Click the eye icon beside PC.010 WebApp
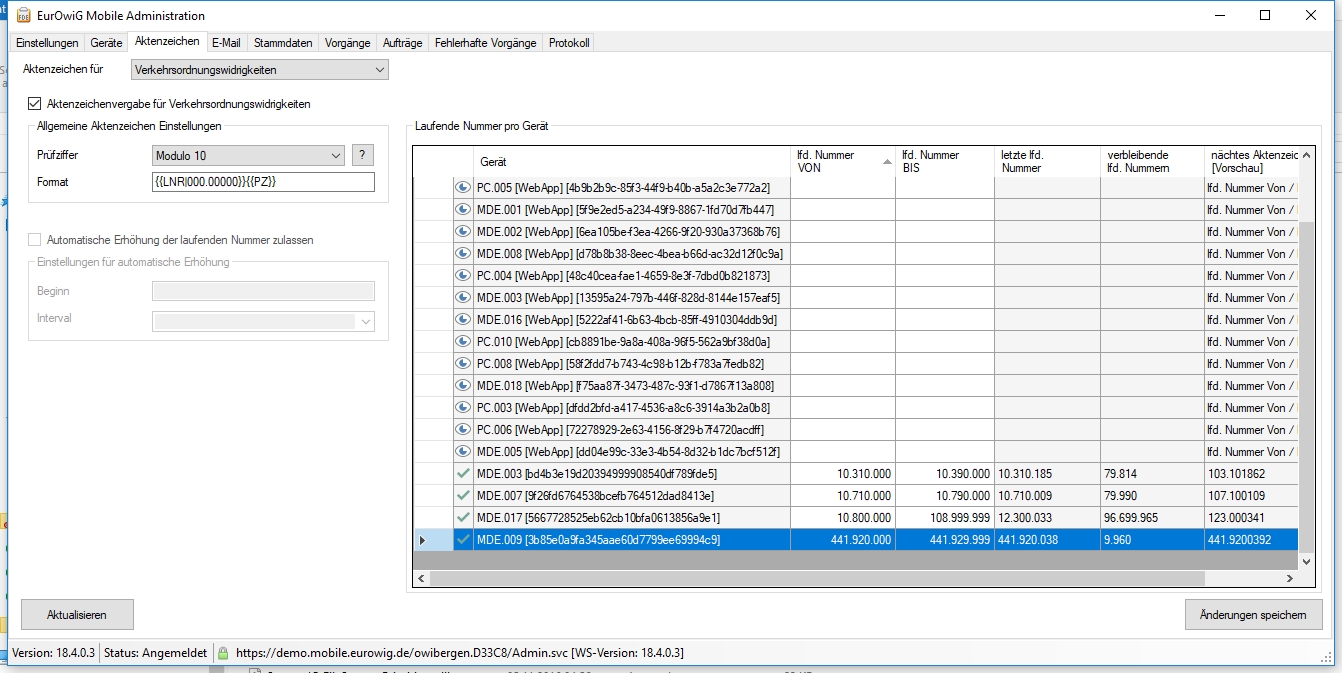This screenshot has width=1342, height=673. (x=463, y=342)
